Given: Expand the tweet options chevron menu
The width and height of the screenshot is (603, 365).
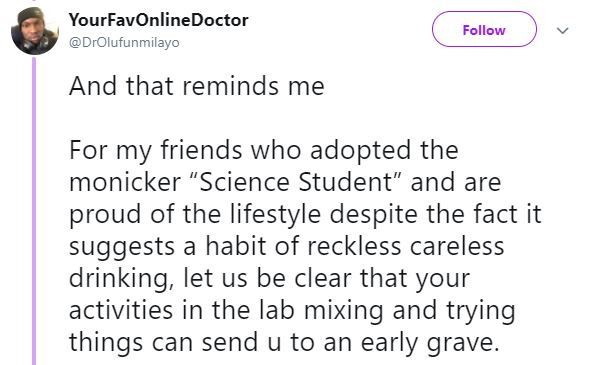Looking at the screenshot, I should [563, 30].
